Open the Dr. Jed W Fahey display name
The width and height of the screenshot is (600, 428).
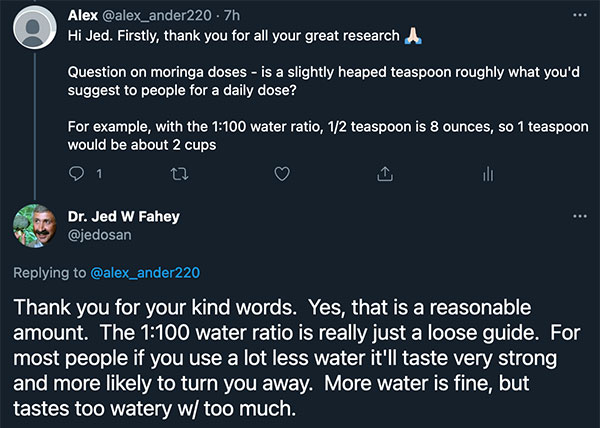pos(124,216)
